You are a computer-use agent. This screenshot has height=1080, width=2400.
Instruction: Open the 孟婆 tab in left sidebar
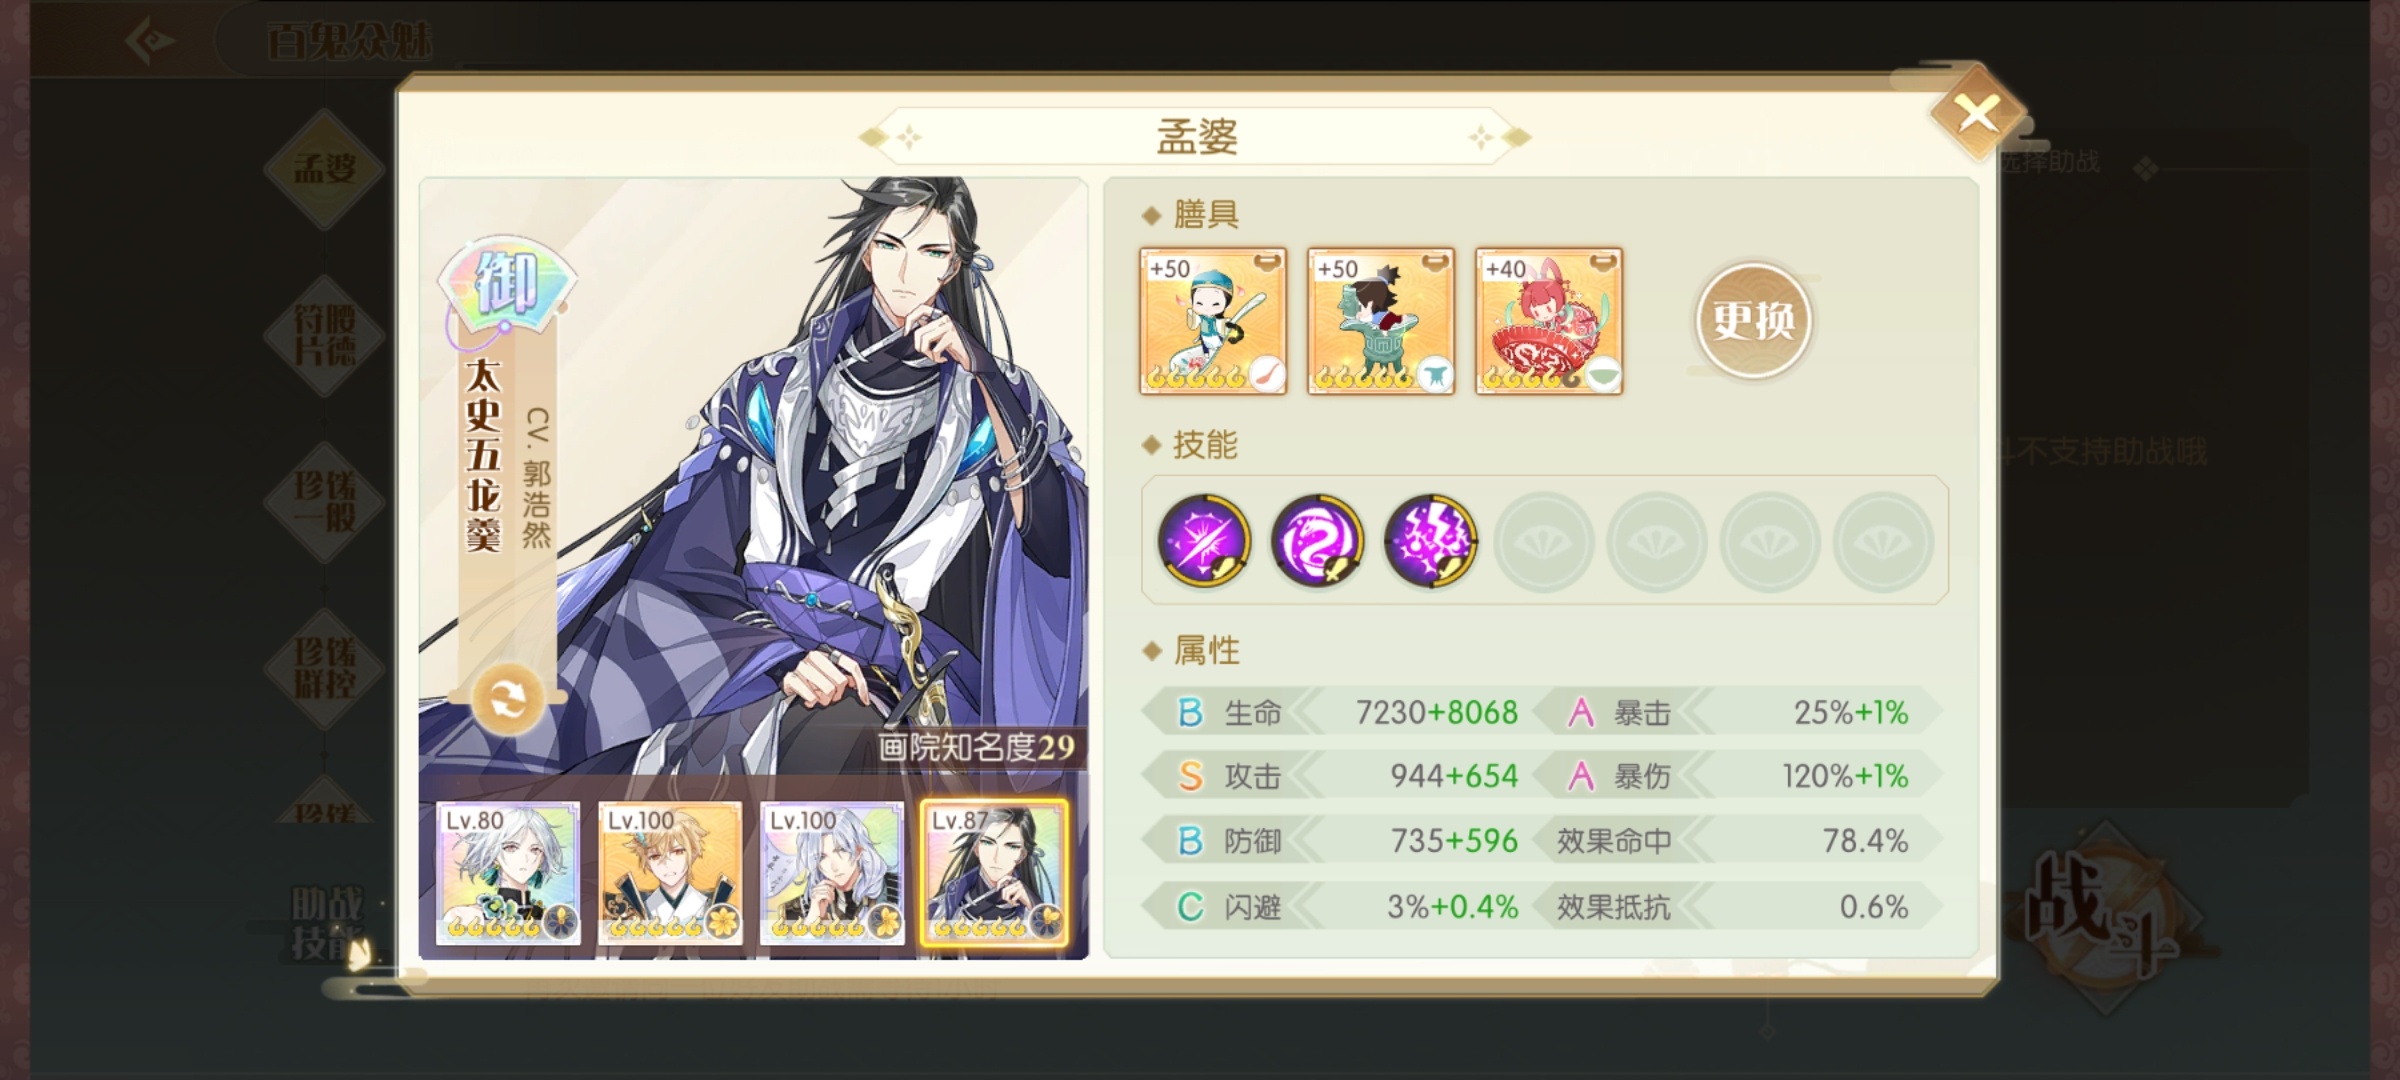324,168
